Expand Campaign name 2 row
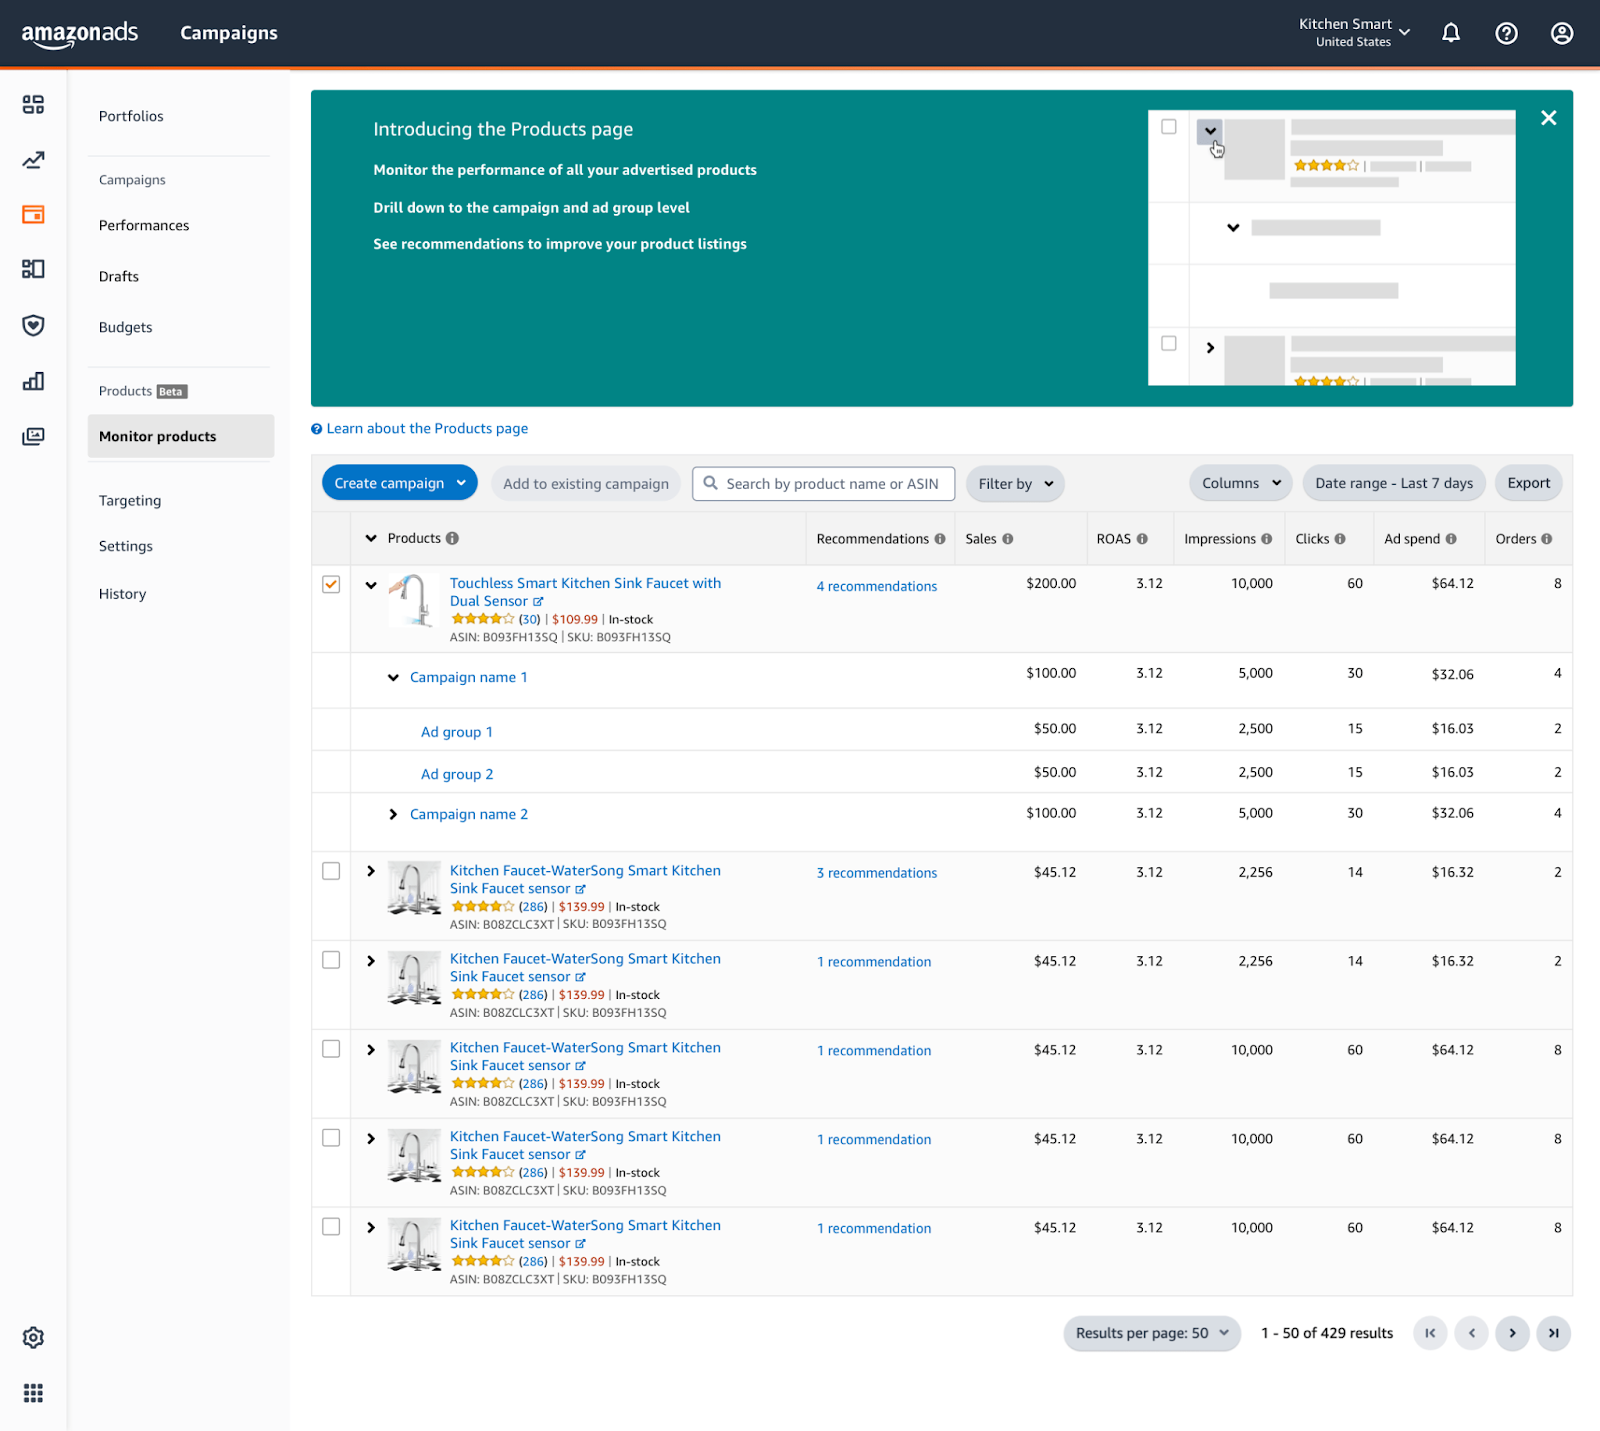Image resolution: width=1600 pixels, height=1431 pixels. coord(393,815)
